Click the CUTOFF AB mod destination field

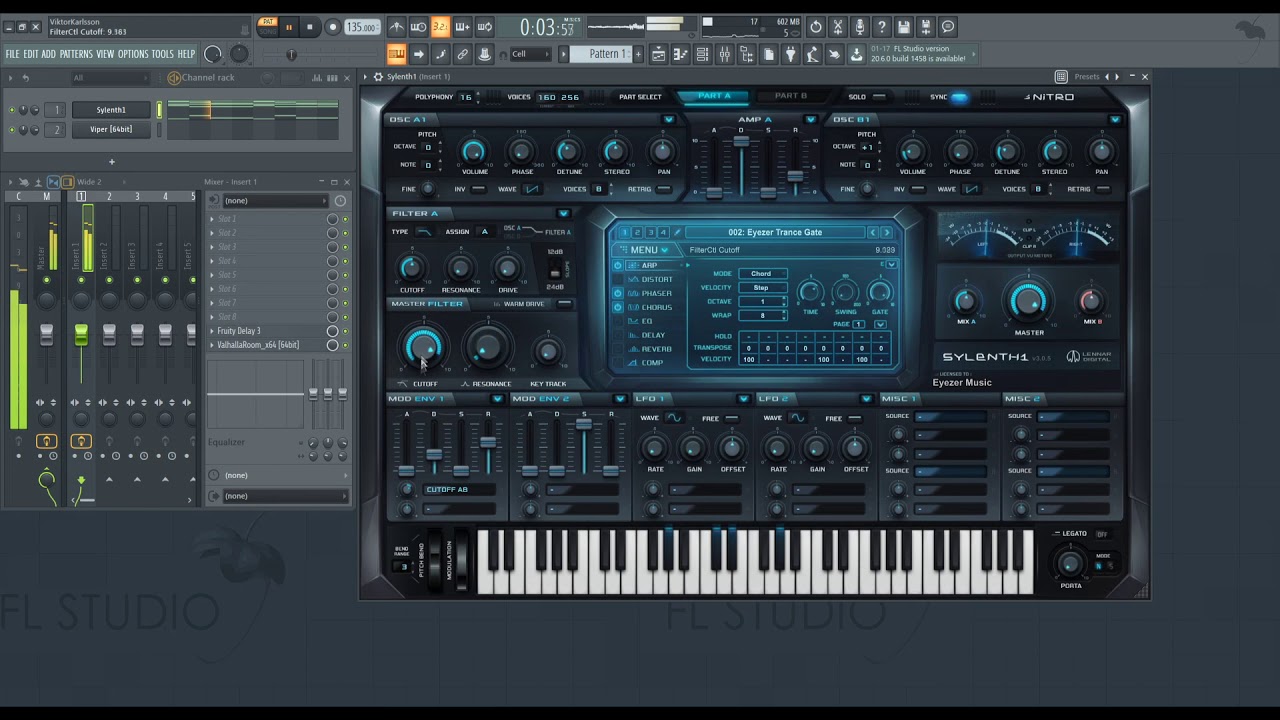coord(459,489)
